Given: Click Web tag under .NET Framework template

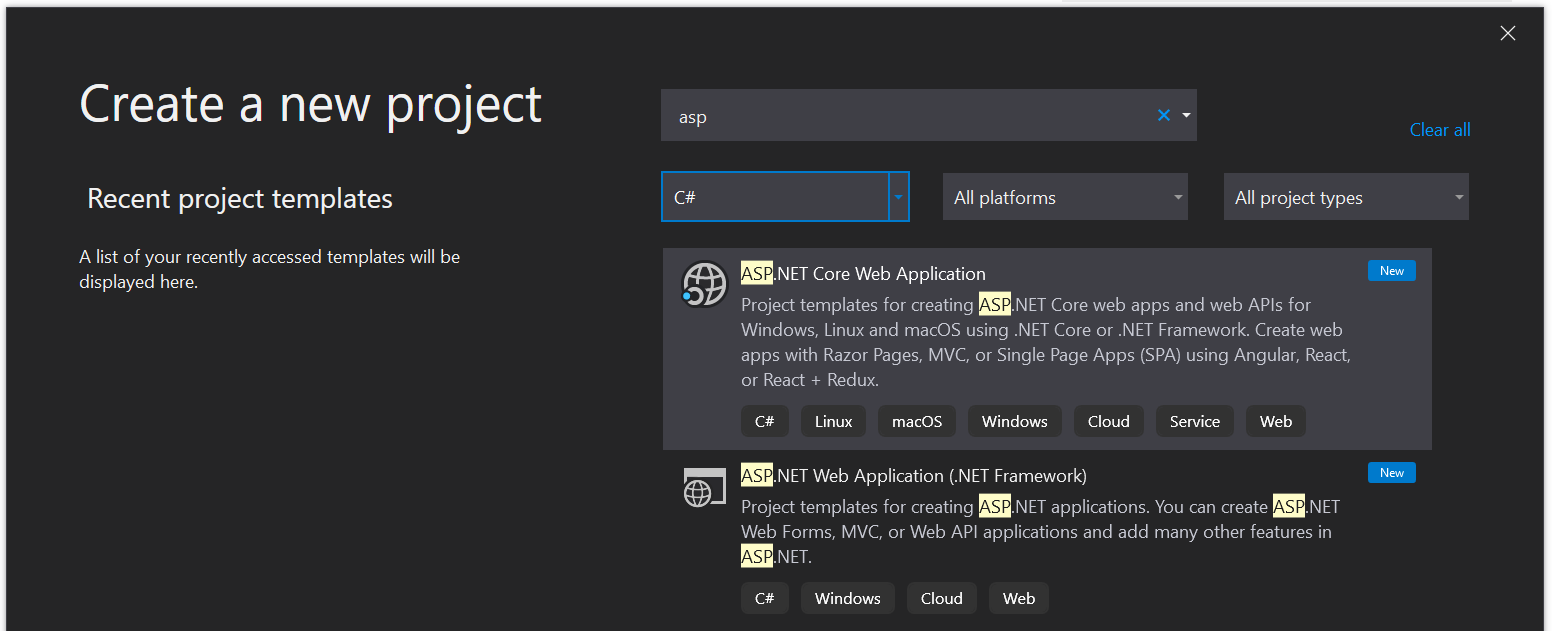Looking at the screenshot, I should pos(1019,598).
